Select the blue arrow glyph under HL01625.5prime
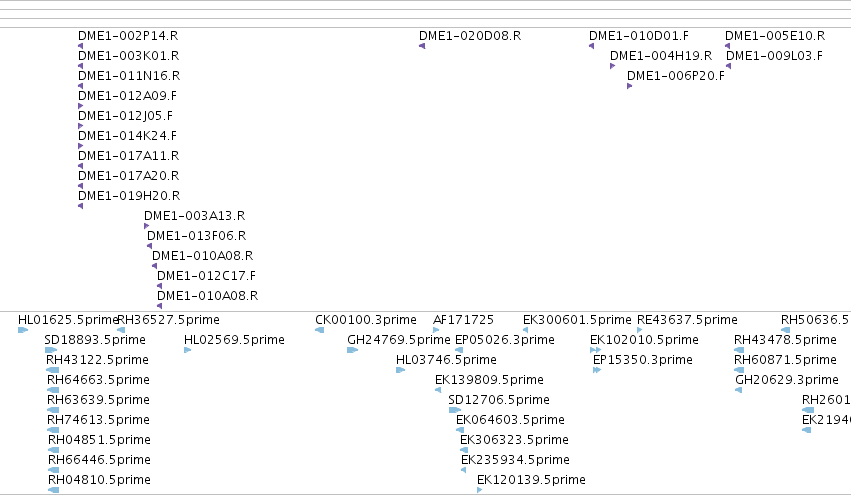Screen dimensions: 851x495 pyautogui.click(x=23, y=330)
